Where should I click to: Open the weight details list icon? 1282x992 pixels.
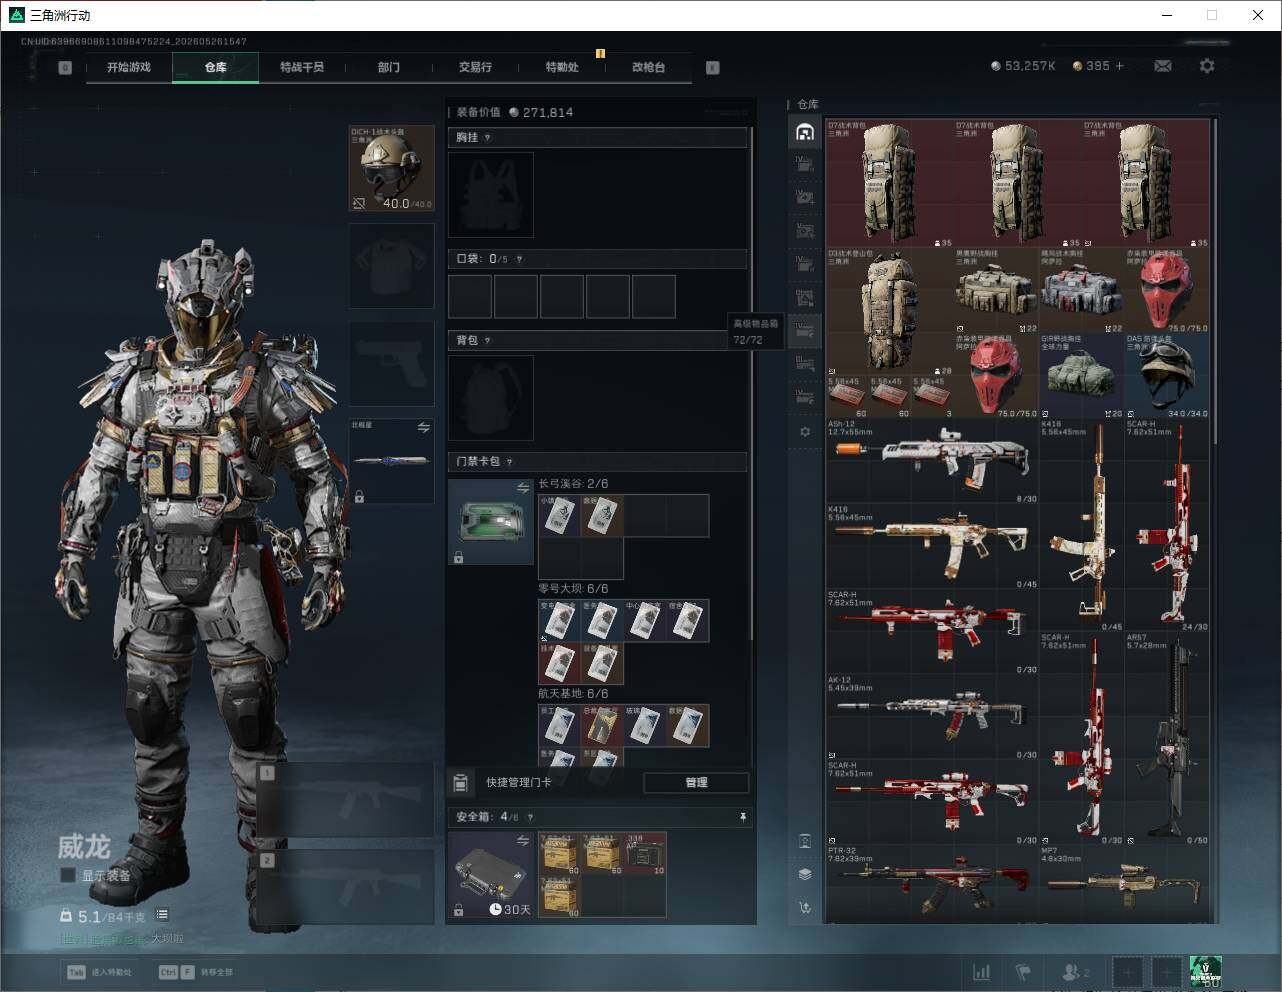pos(162,915)
